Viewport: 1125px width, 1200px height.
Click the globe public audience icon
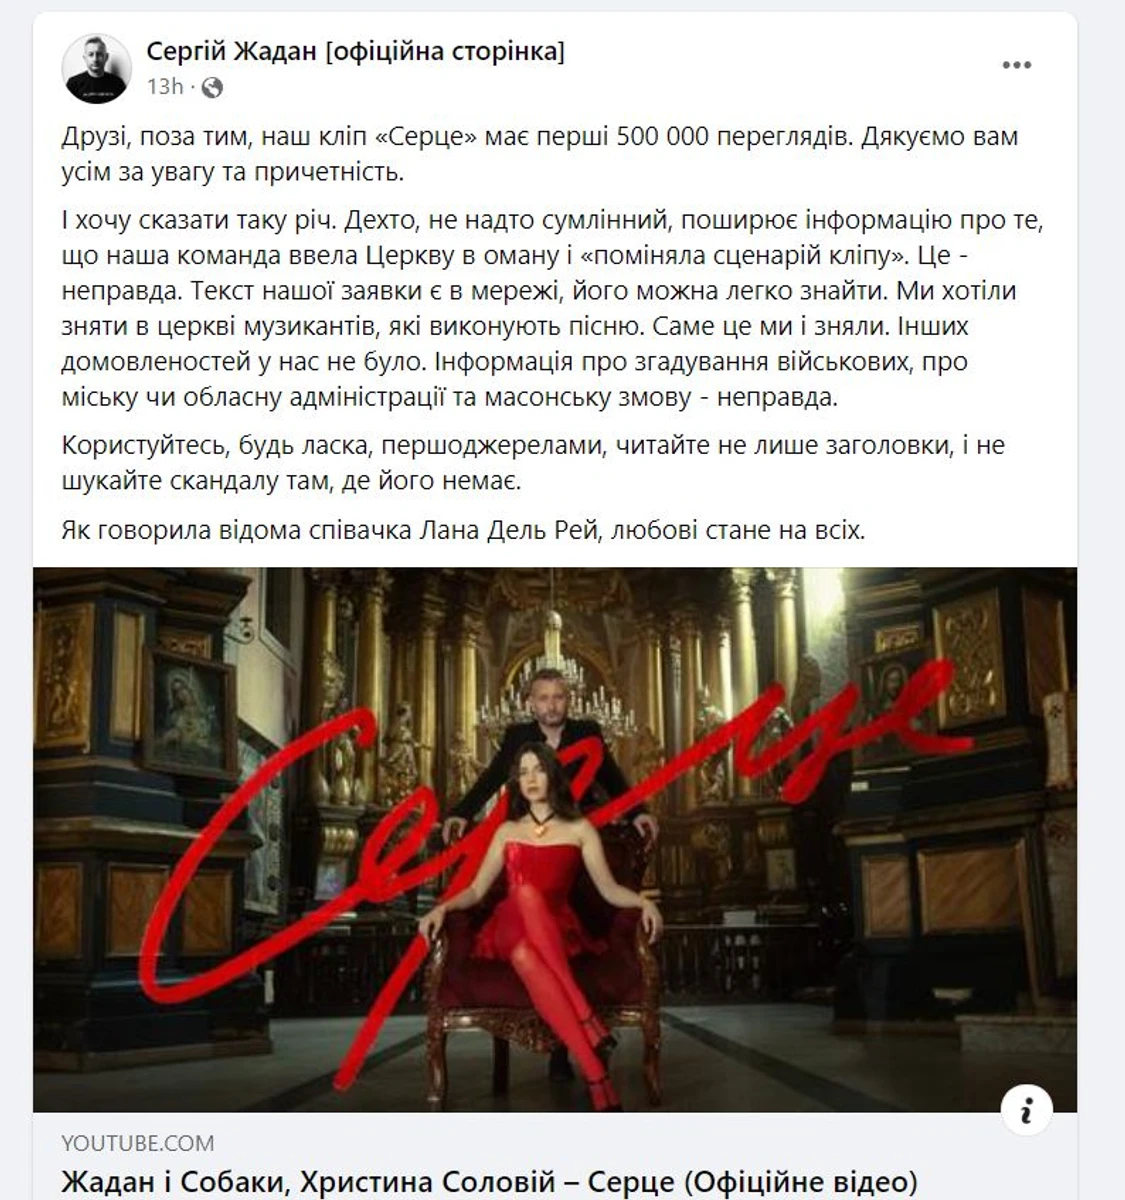click(212, 88)
